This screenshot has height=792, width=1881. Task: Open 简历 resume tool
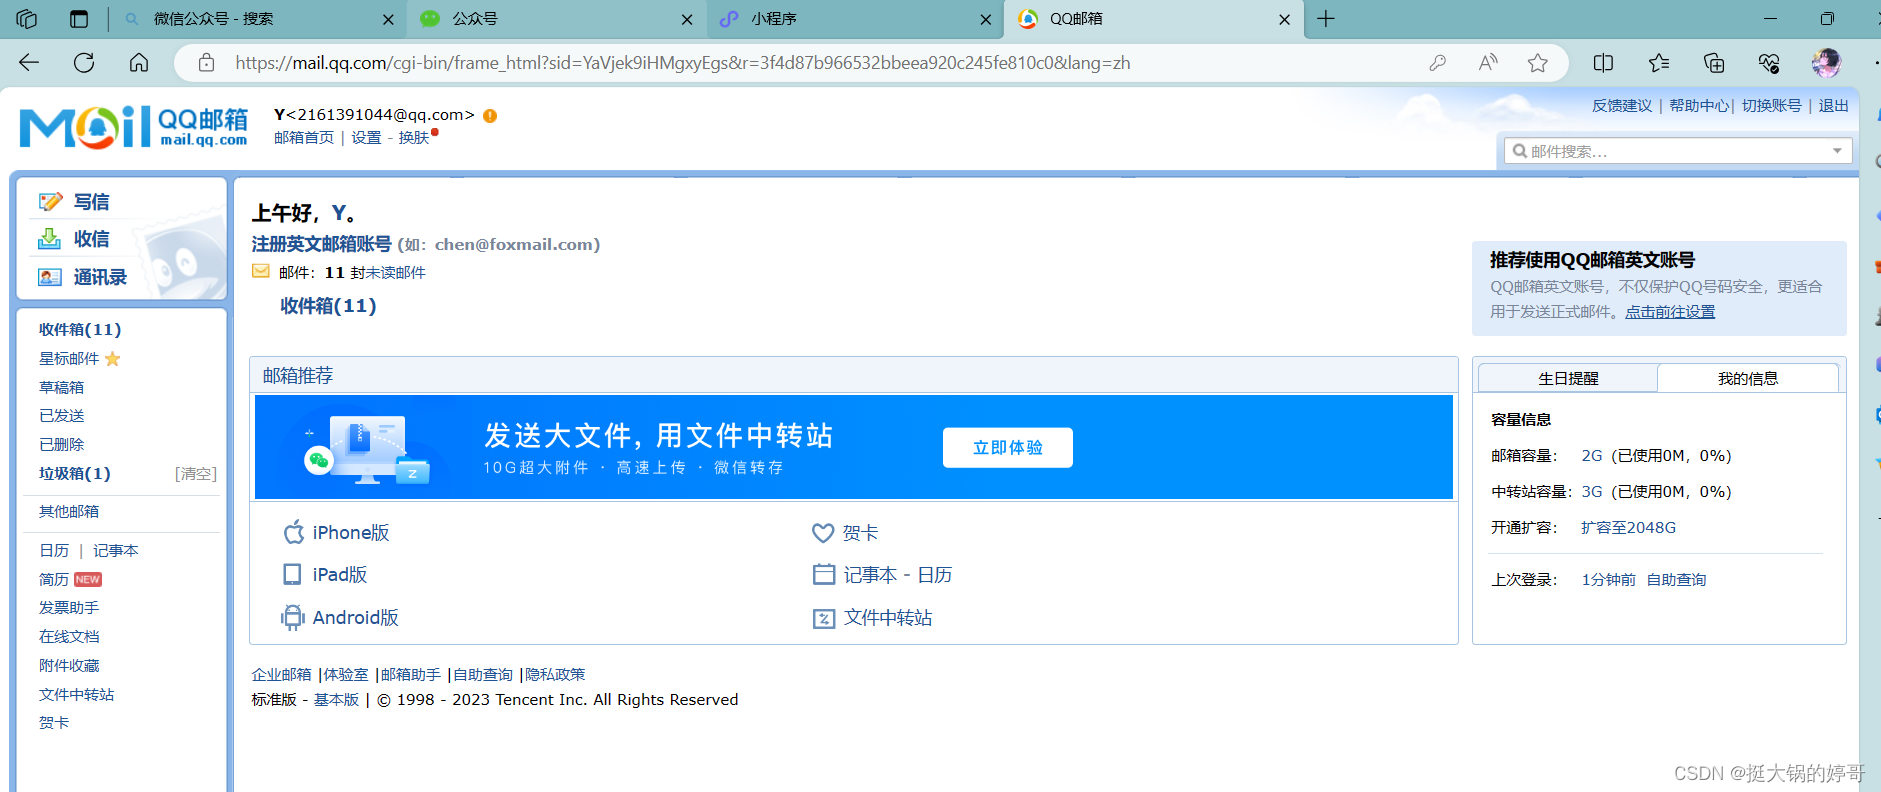[54, 579]
